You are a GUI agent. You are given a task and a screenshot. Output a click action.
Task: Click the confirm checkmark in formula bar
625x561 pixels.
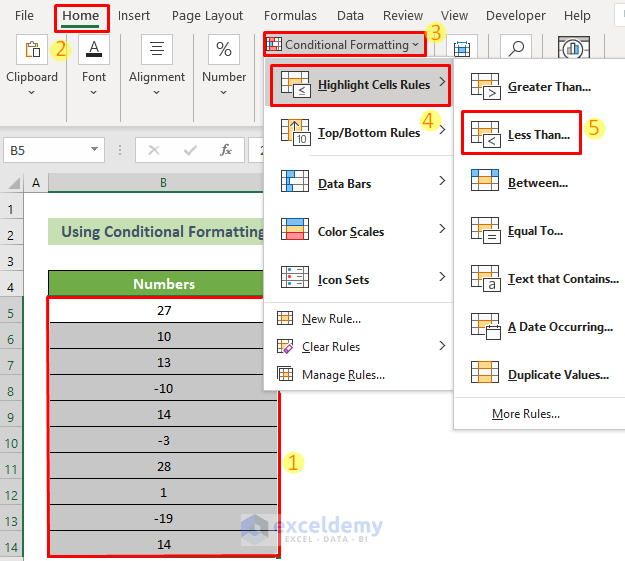pyautogui.click(x=190, y=150)
